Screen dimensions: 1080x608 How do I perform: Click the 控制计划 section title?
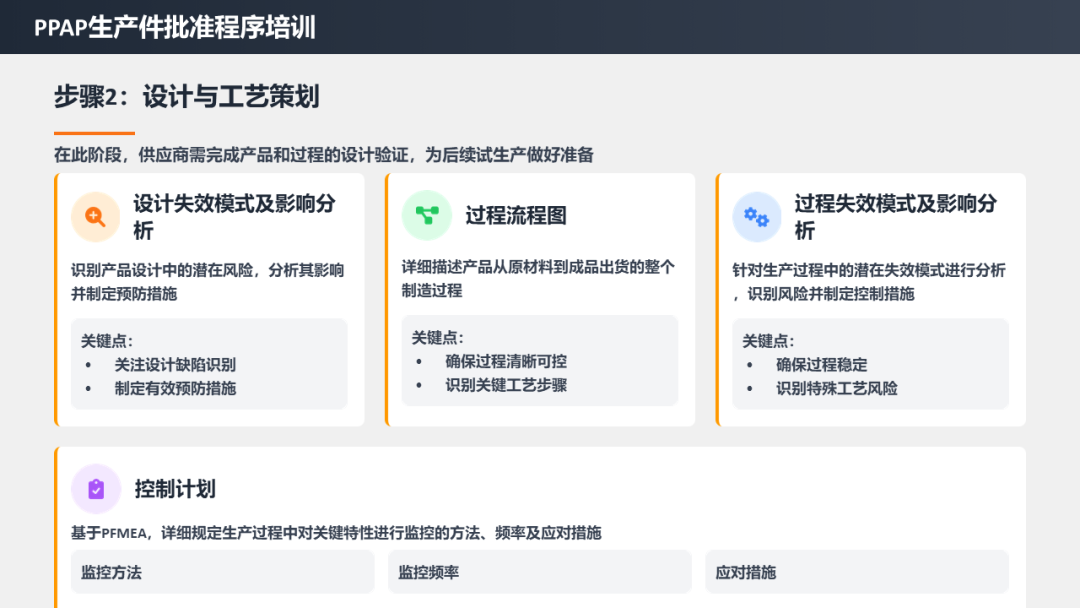(x=175, y=489)
